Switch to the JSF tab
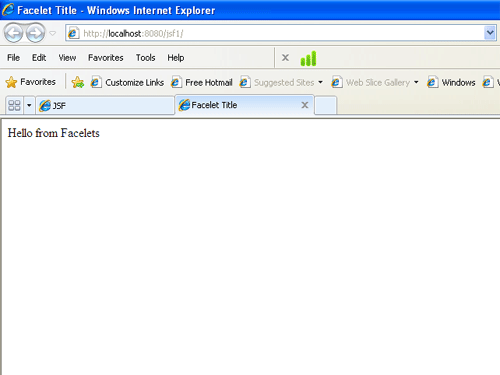 coord(105,105)
